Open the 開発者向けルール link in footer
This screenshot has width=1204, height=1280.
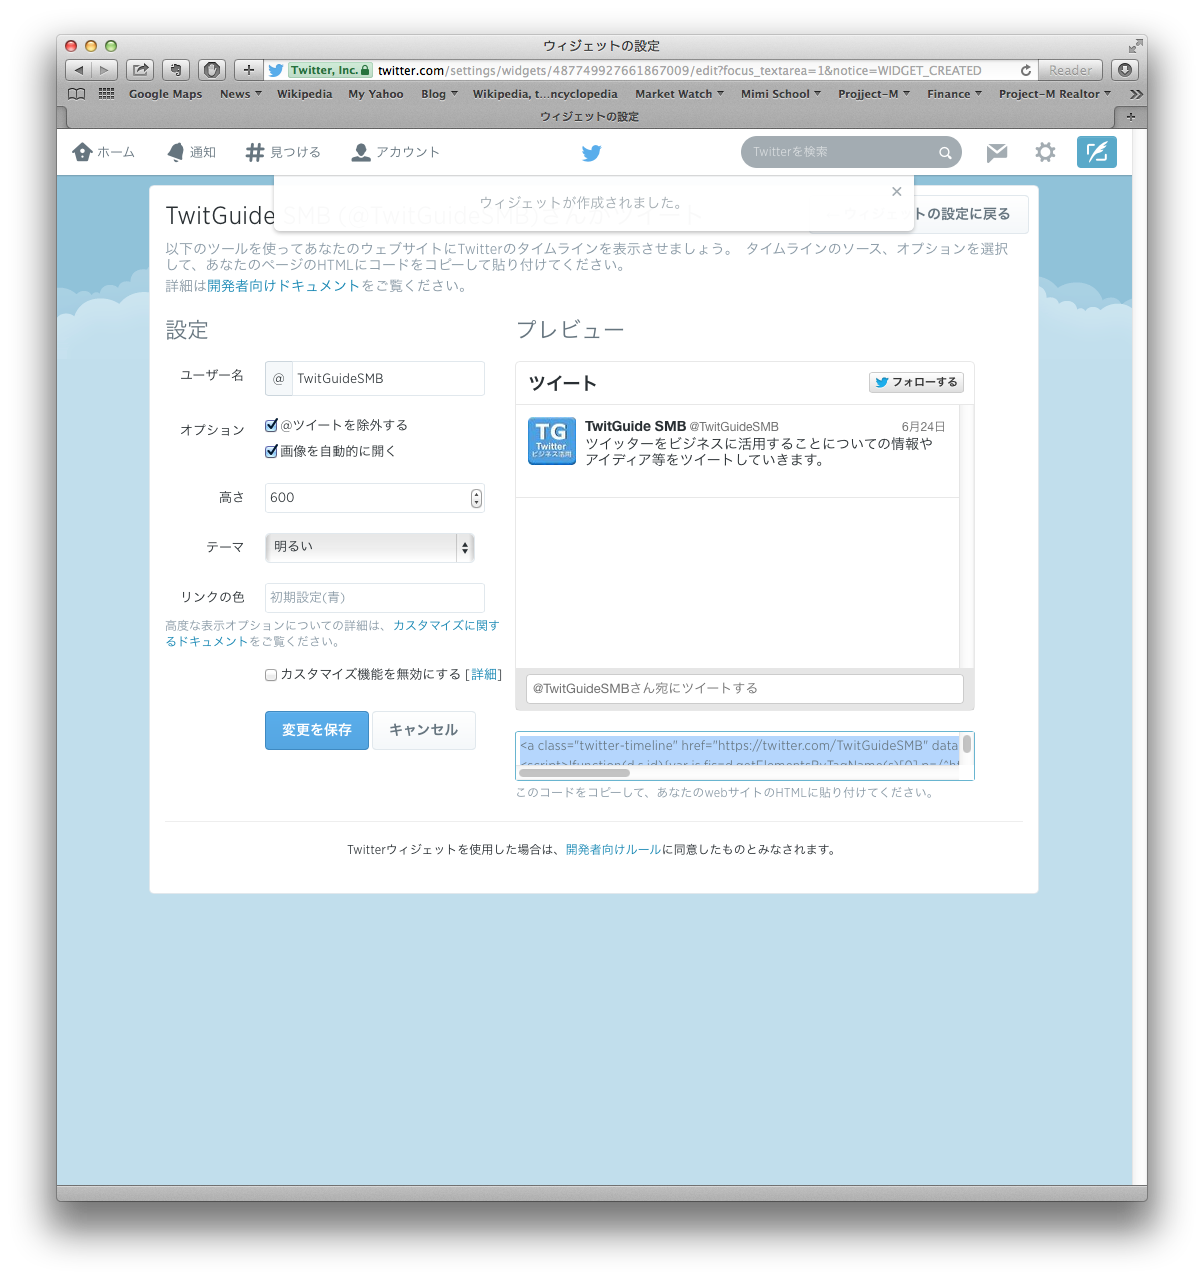[x=613, y=850]
